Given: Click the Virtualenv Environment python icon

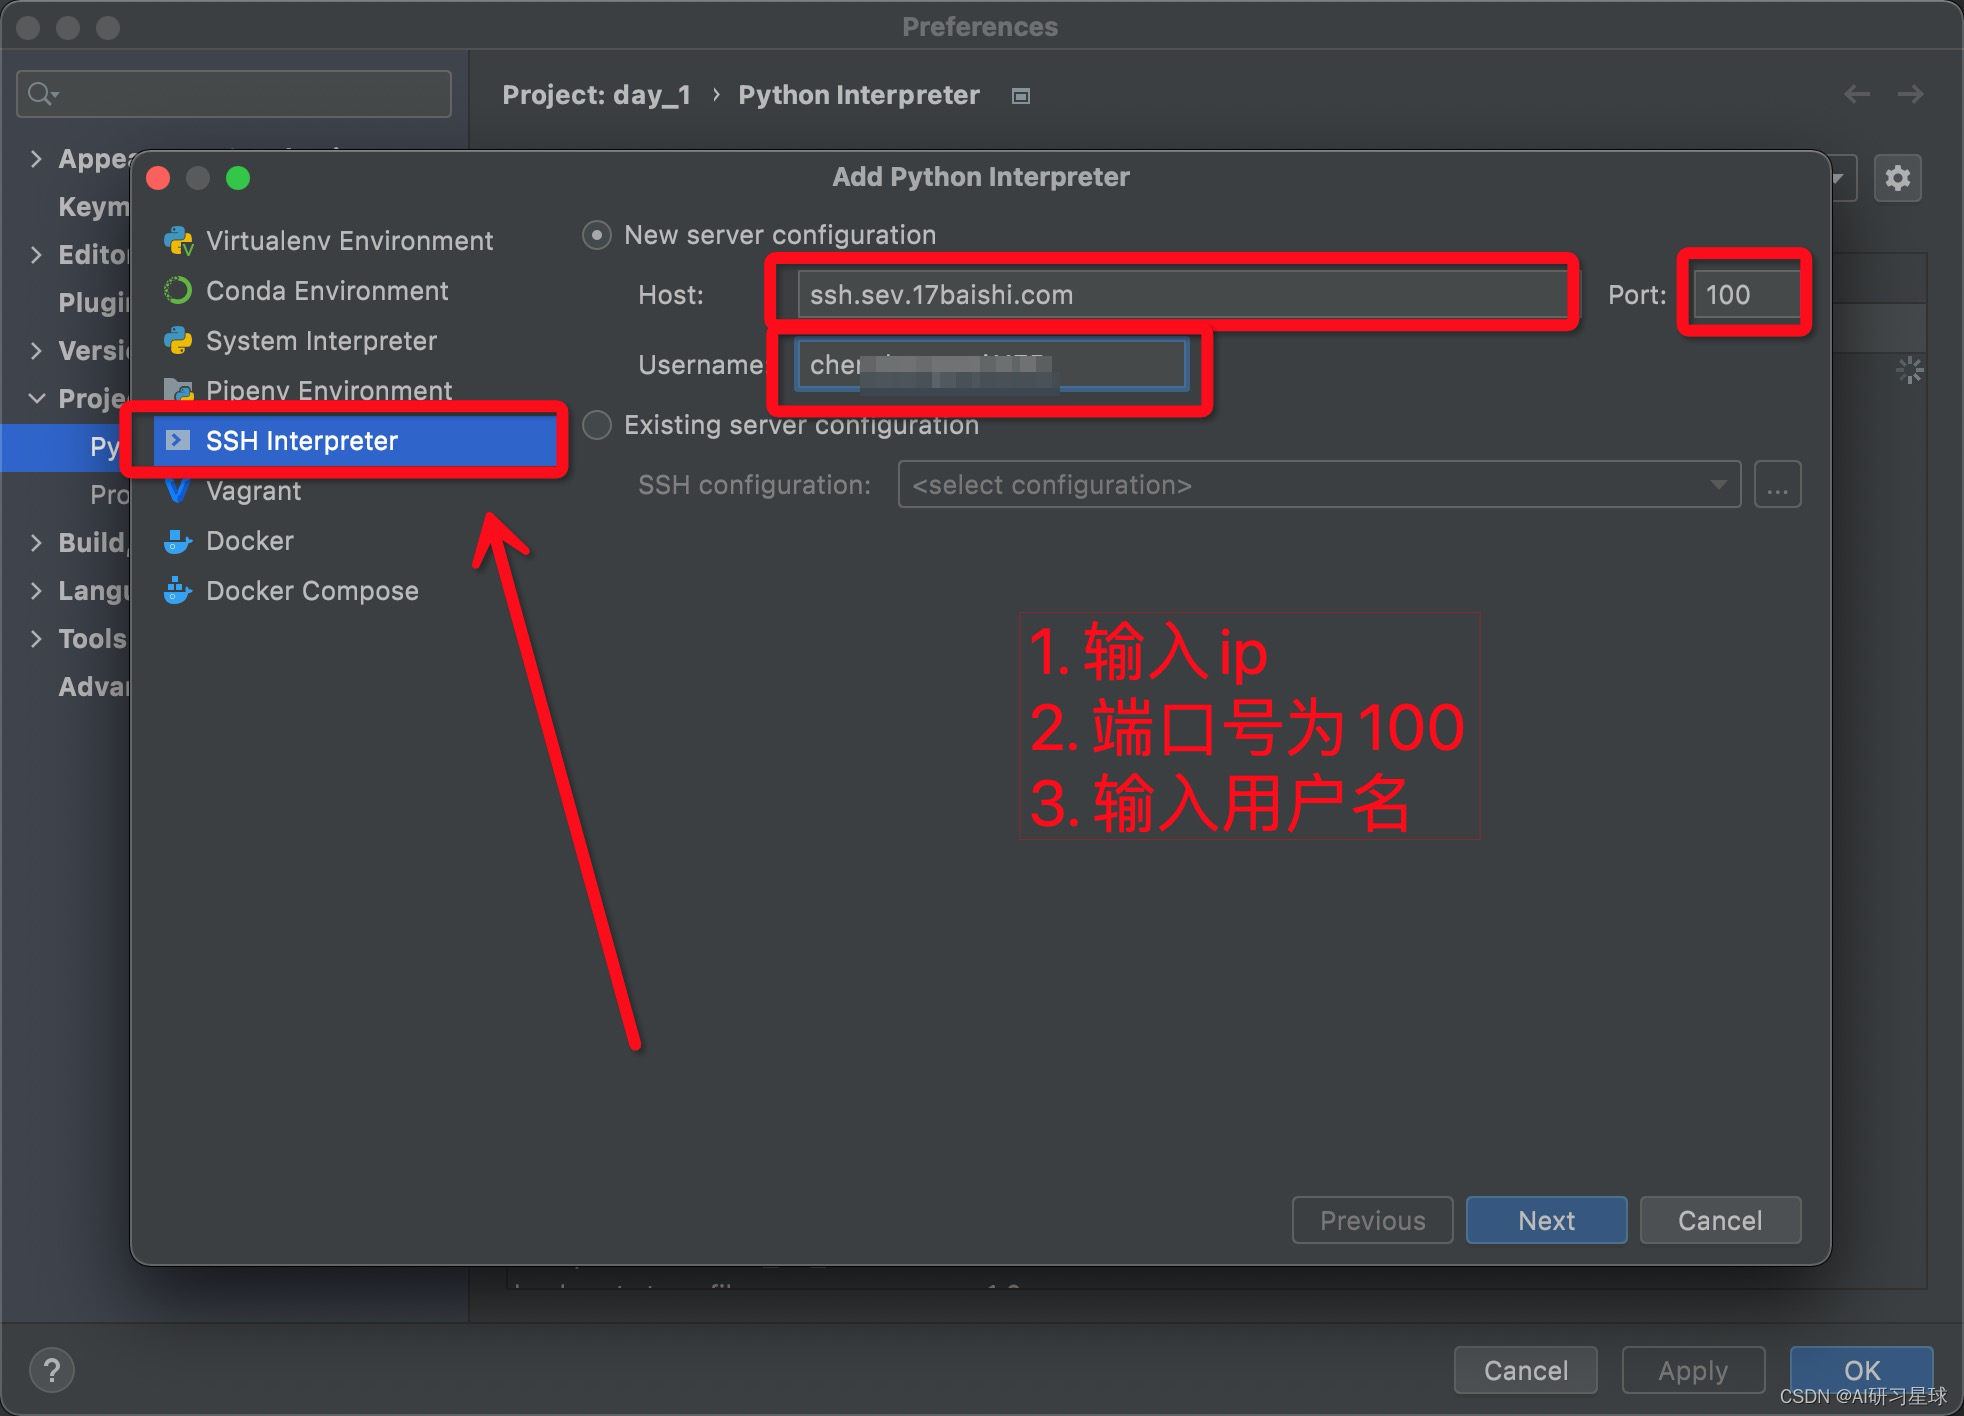Looking at the screenshot, I should 178,241.
